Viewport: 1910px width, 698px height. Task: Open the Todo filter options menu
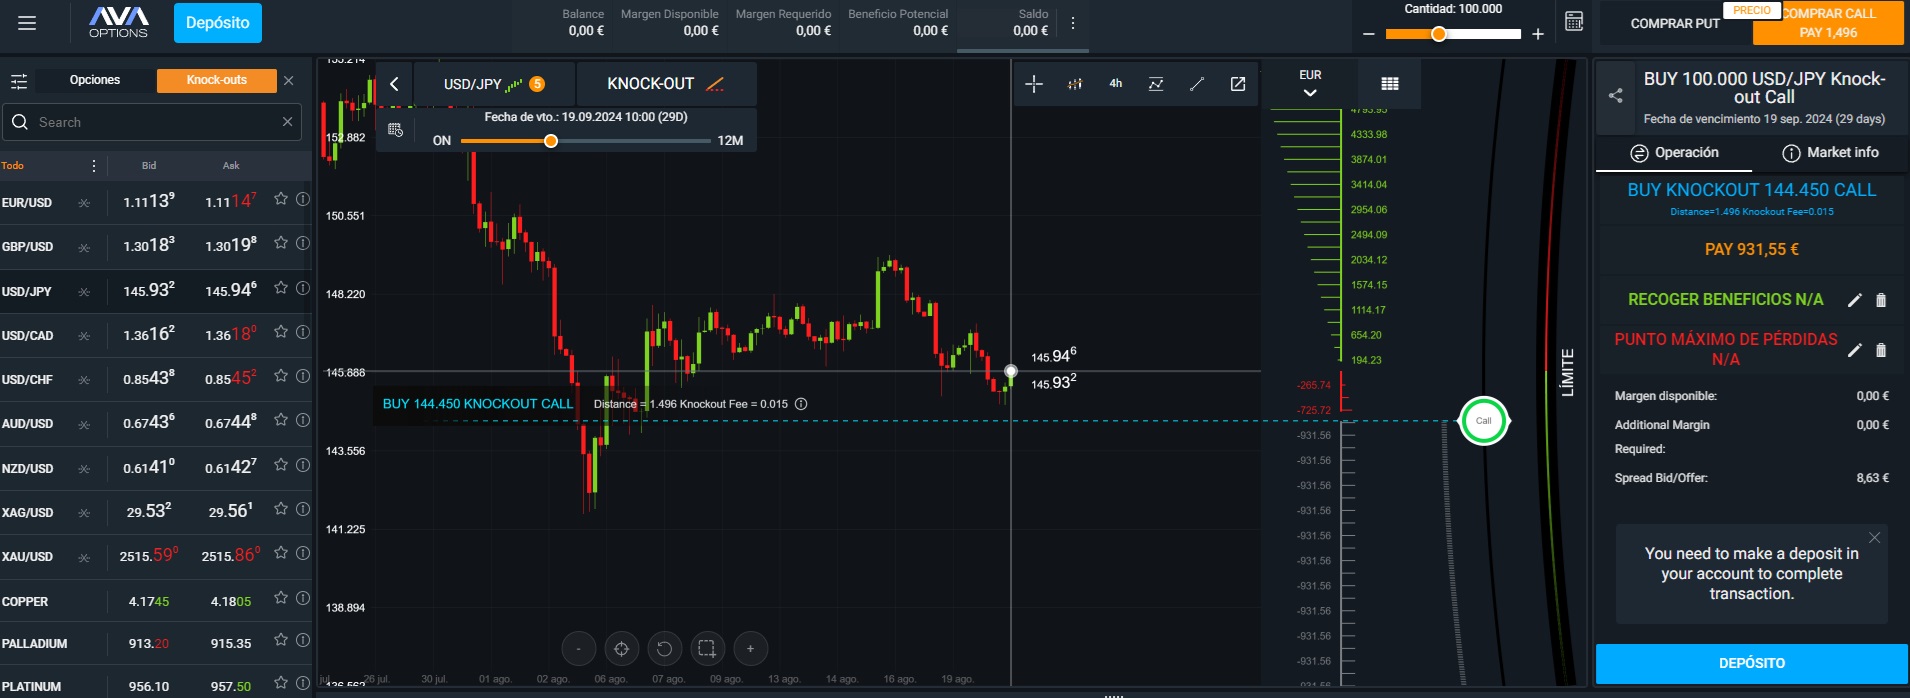[x=94, y=166]
